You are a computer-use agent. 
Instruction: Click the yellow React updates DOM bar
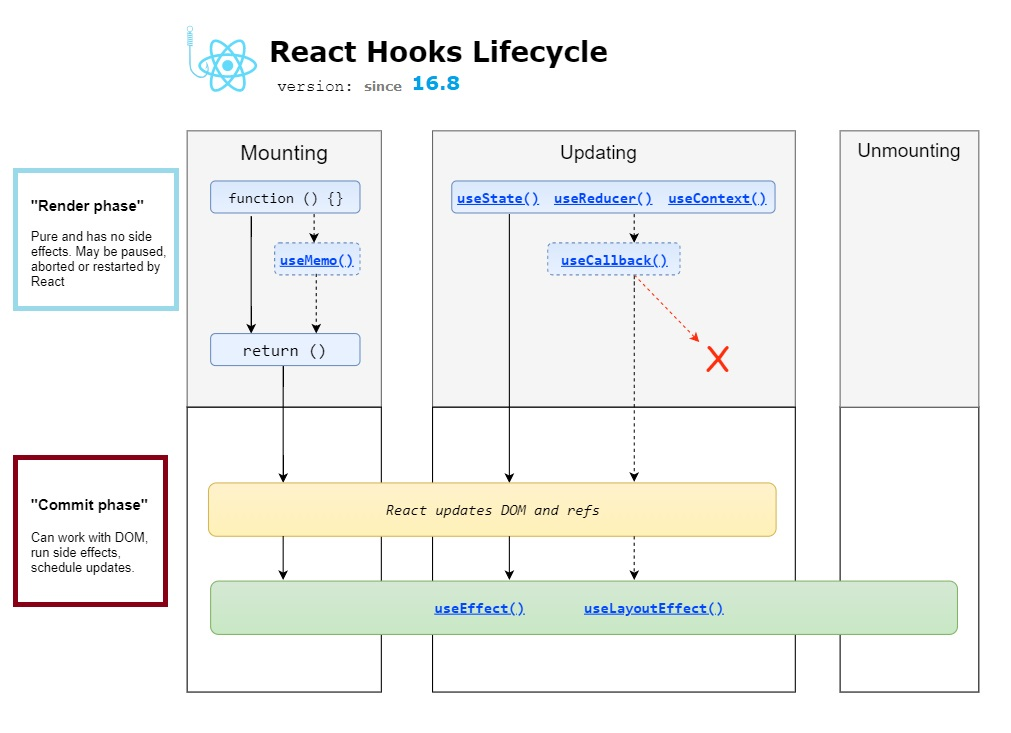point(492,509)
